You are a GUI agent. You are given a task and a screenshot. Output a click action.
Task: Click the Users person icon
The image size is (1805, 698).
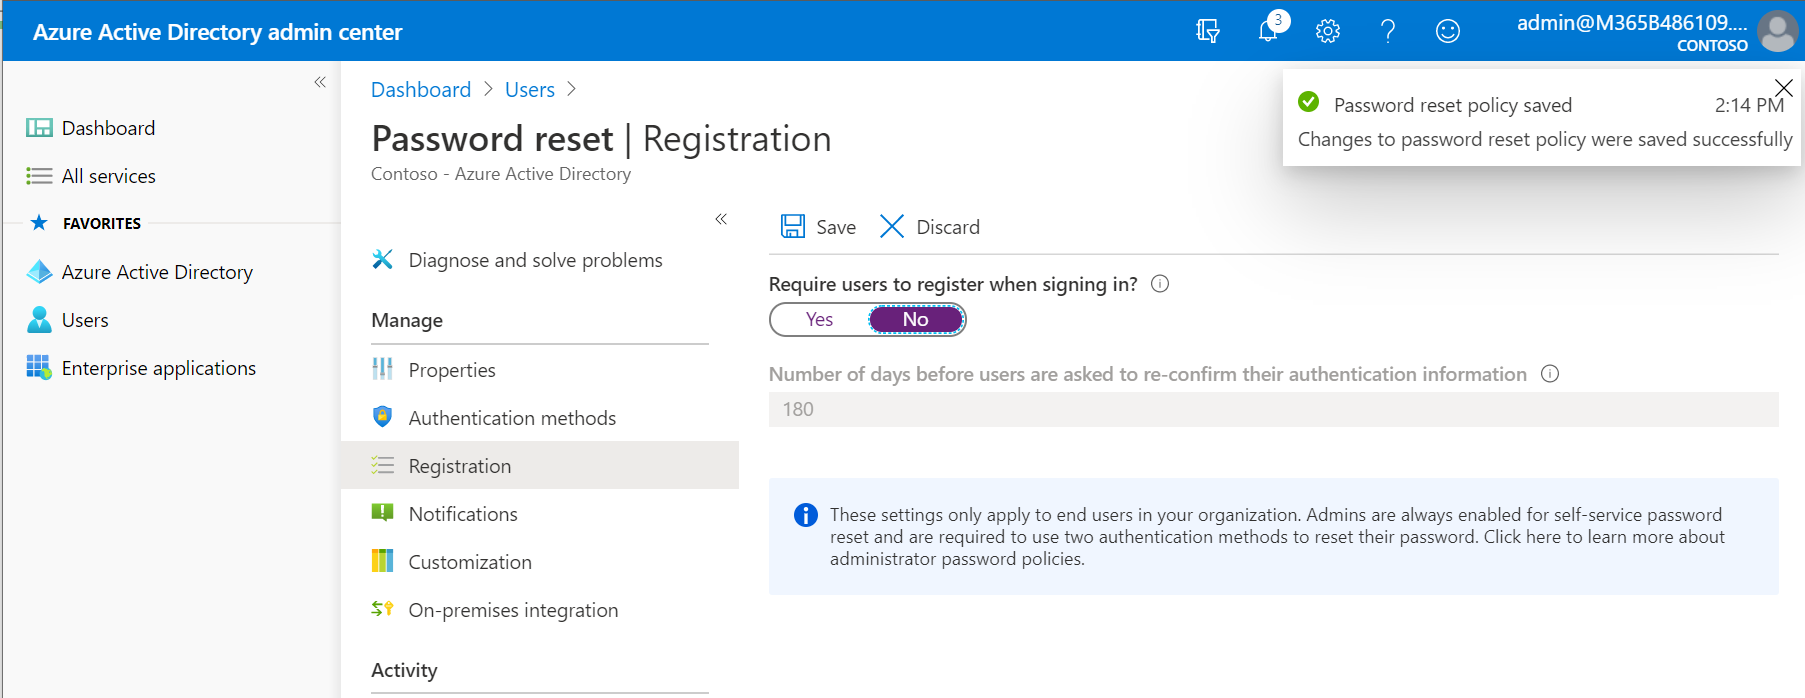pyautogui.click(x=39, y=320)
